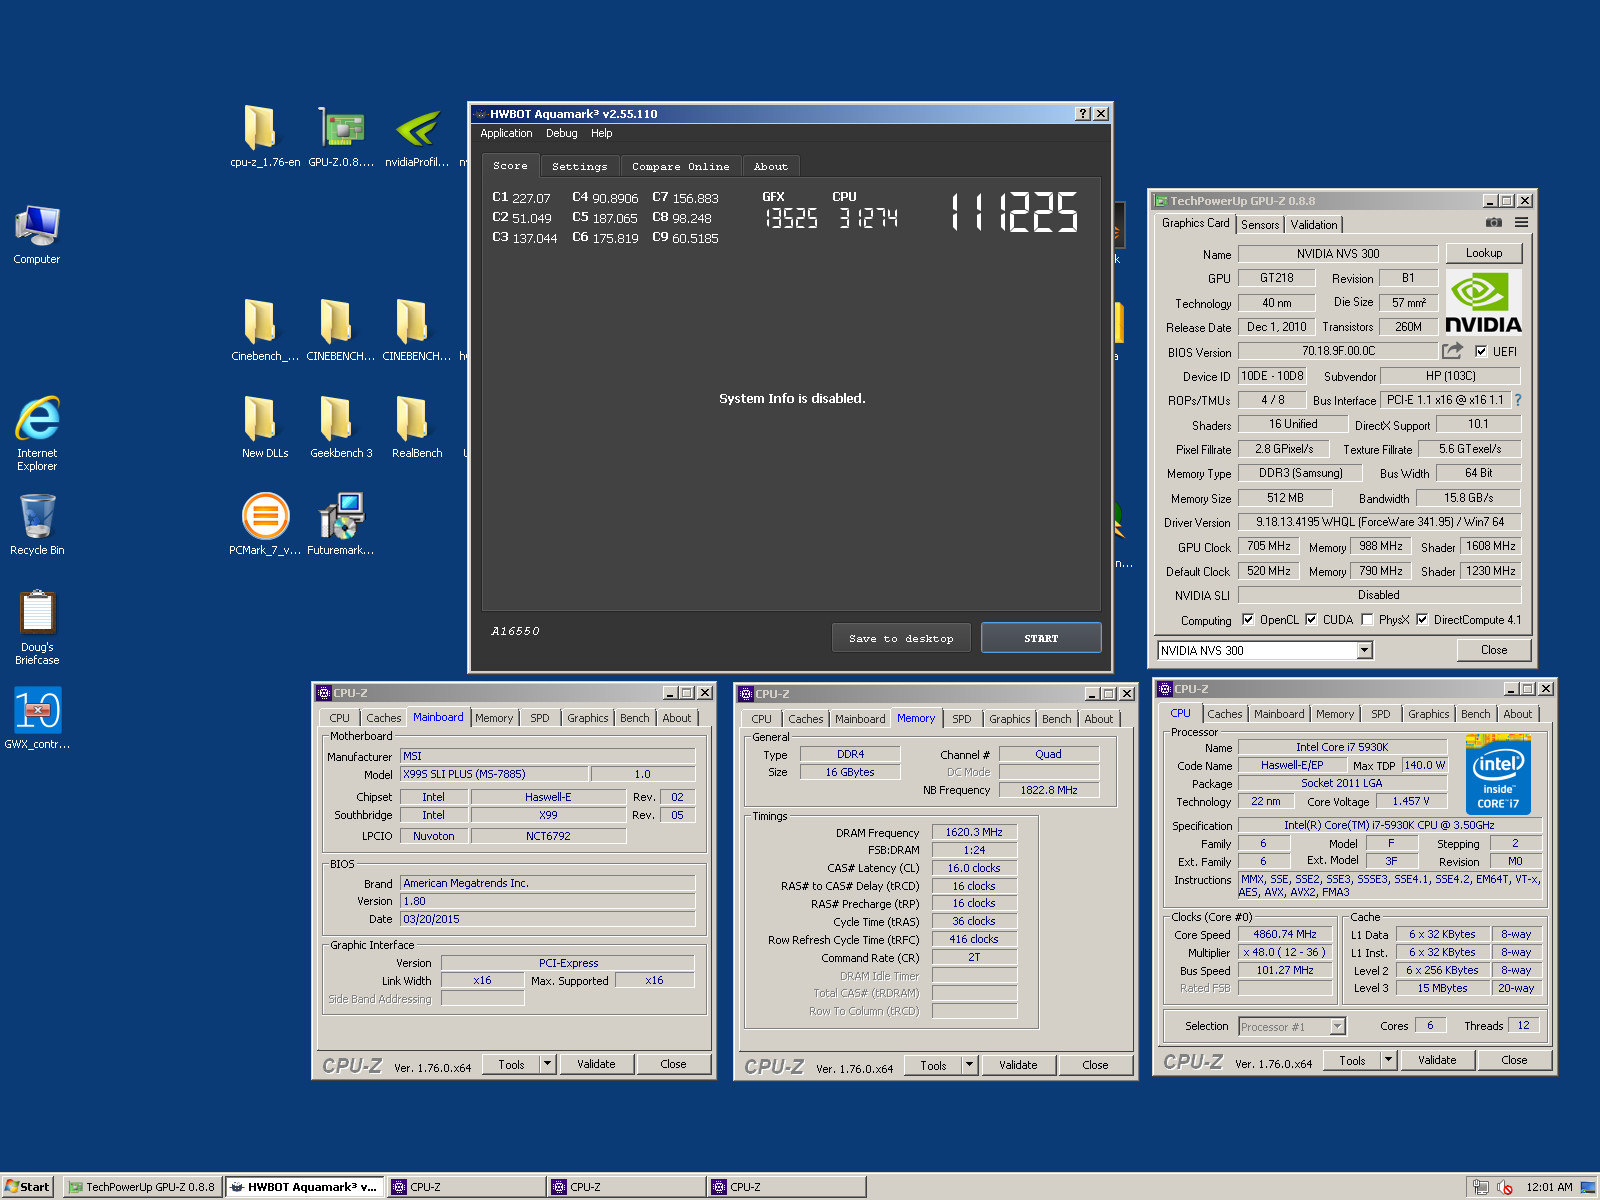Click the GPU-Z BIOS share/export icon

(x=1452, y=351)
